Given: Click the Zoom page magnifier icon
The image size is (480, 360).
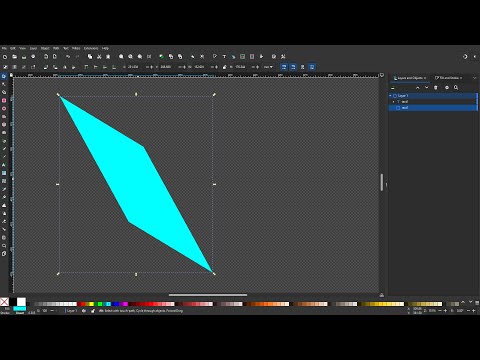Looking at the screenshot, I should (140, 57).
